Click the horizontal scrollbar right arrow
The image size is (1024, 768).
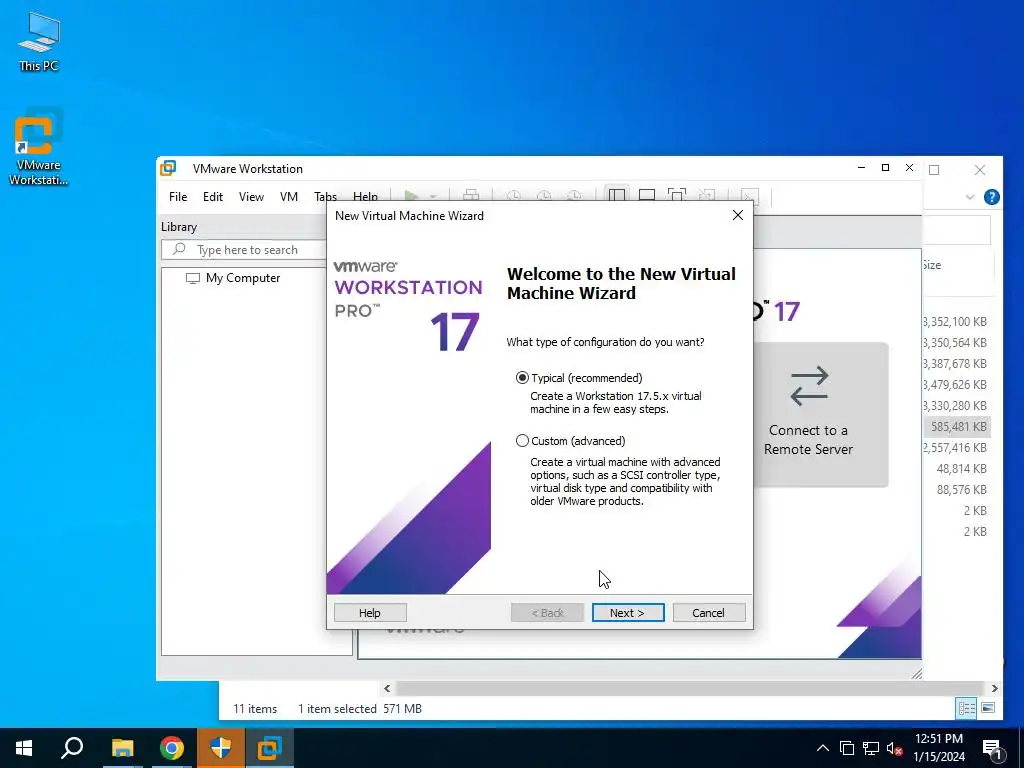point(995,688)
